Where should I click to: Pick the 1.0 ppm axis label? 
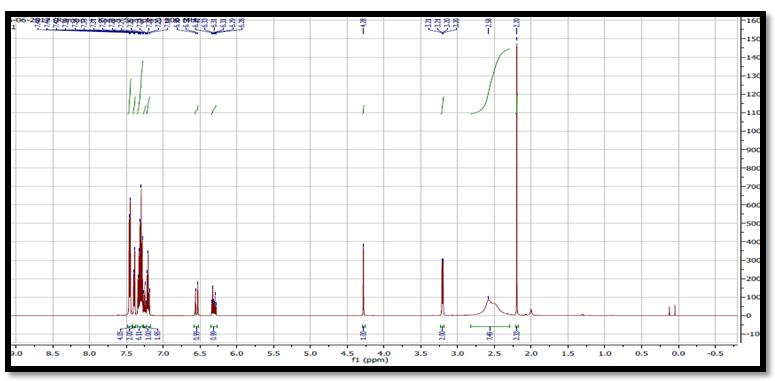click(604, 353)
